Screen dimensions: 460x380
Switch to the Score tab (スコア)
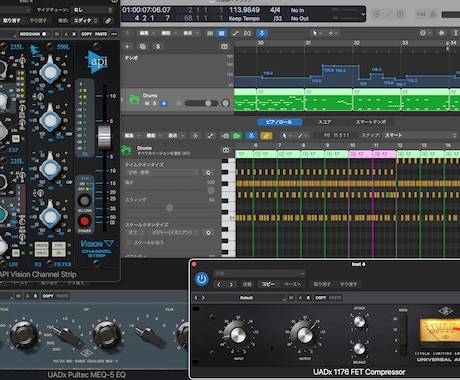(324, 122)
